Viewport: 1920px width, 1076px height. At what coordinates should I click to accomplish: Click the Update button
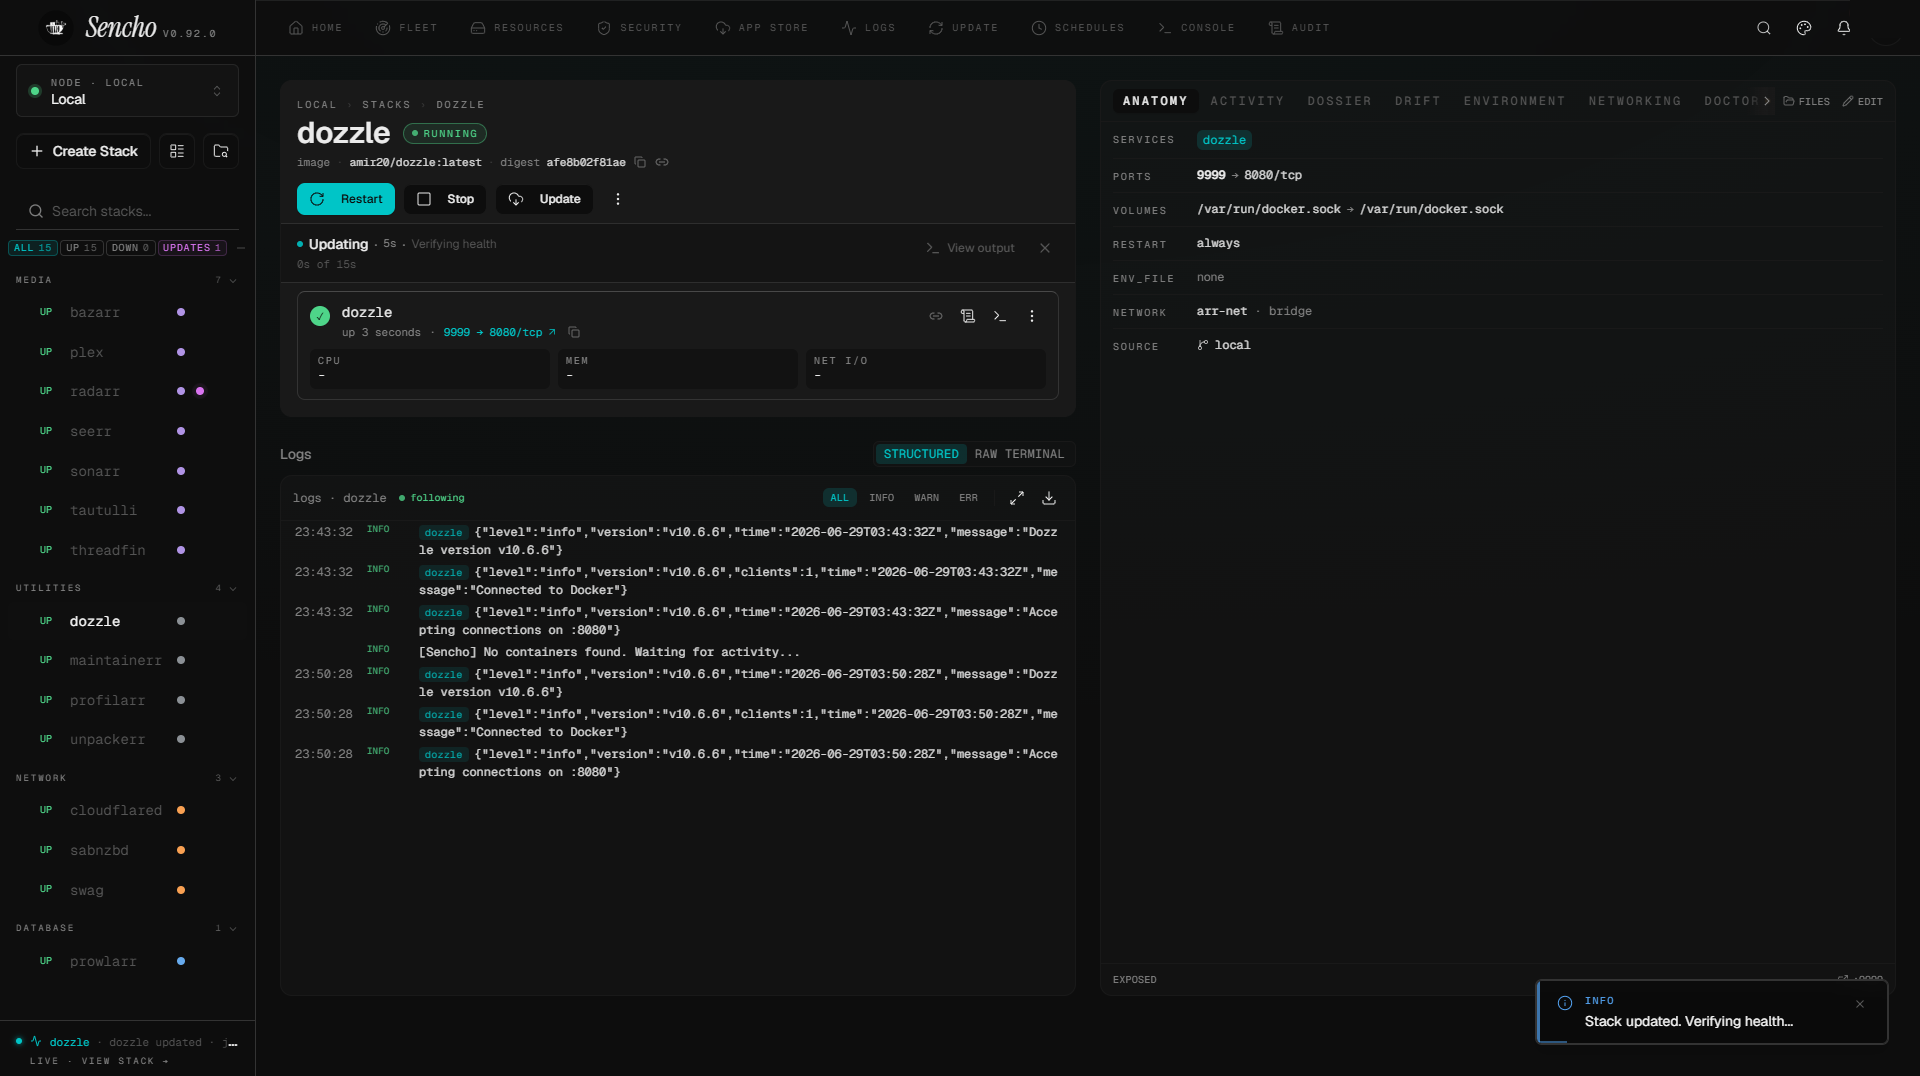pyautogui.click(x=544, y=199)
